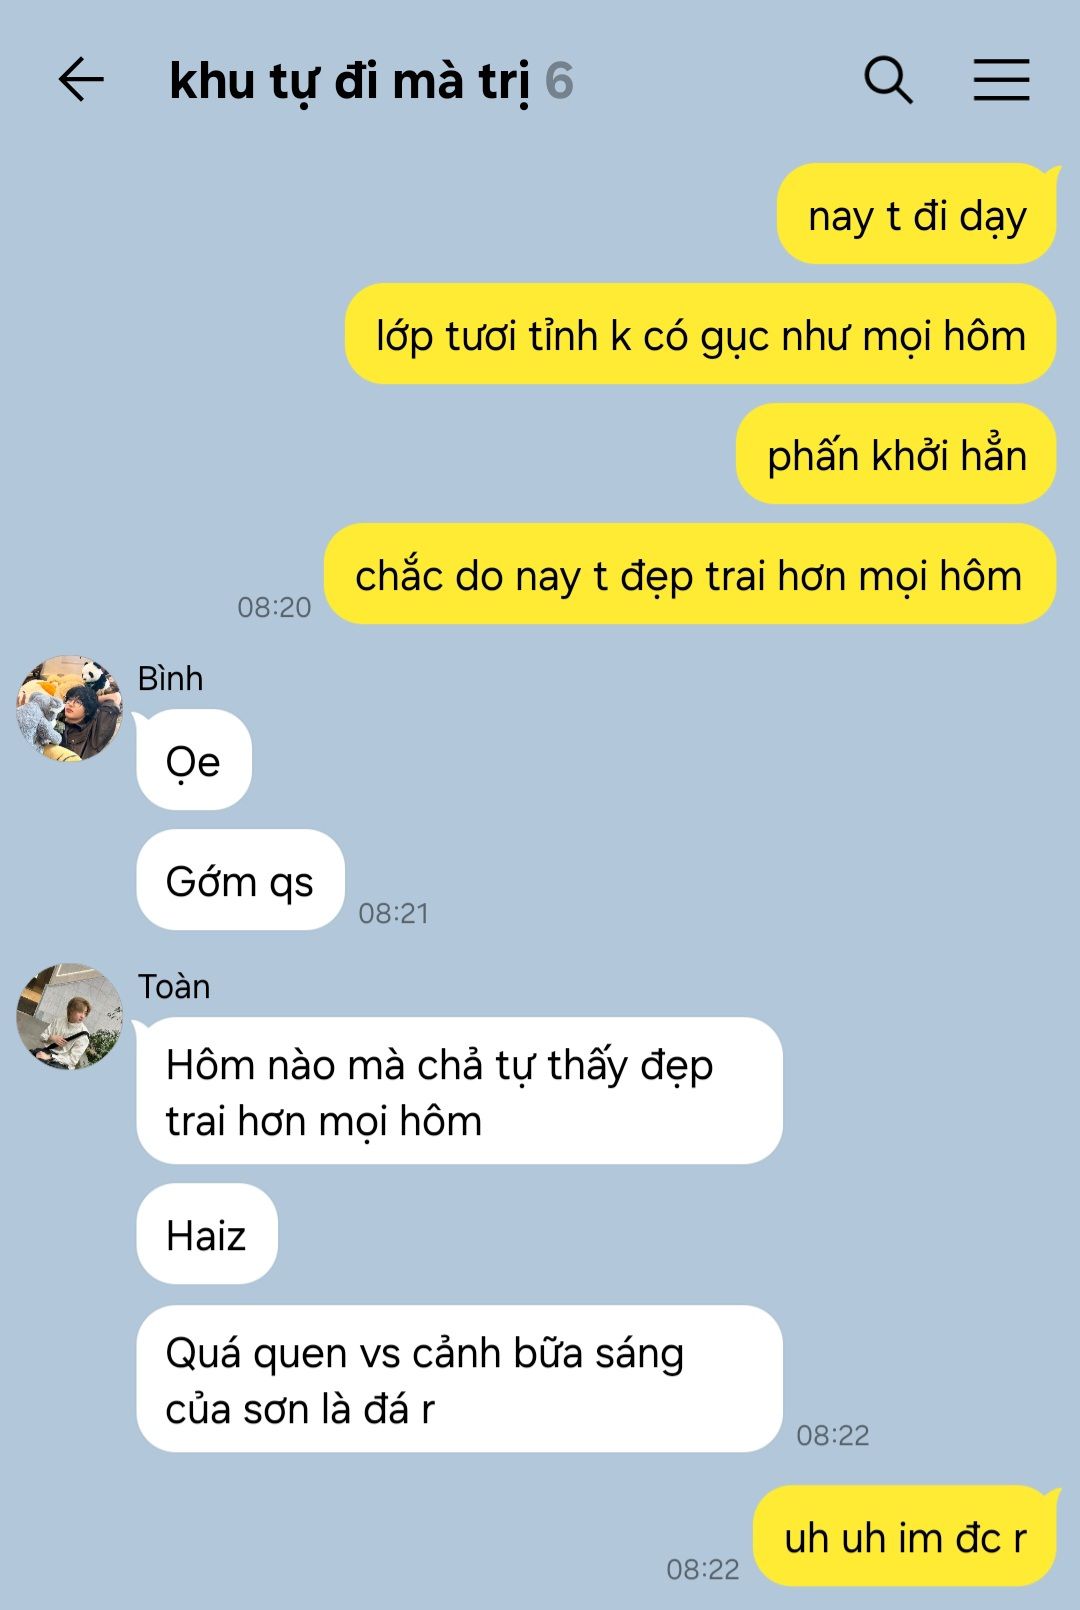This screenshot has width=1080, height=1610.
Task: Tap the chat title 'khu tự đi mà trị'
Action: point(350,81)
